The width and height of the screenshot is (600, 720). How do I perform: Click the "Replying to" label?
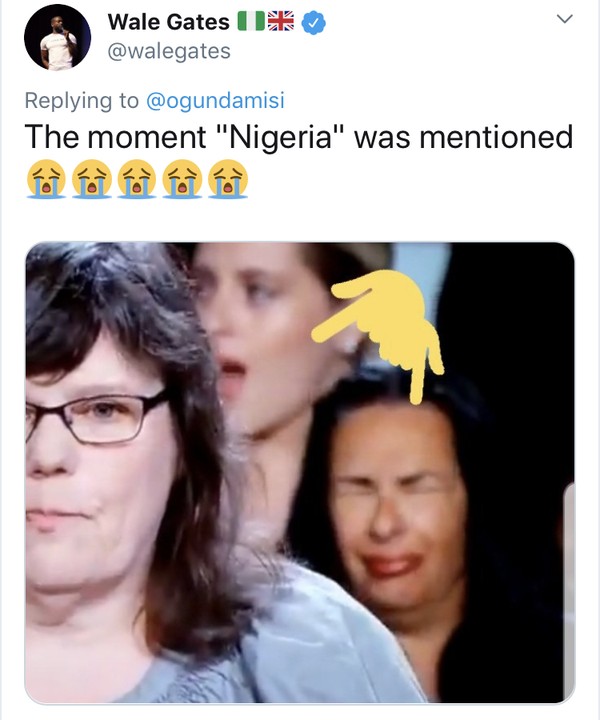83,103
